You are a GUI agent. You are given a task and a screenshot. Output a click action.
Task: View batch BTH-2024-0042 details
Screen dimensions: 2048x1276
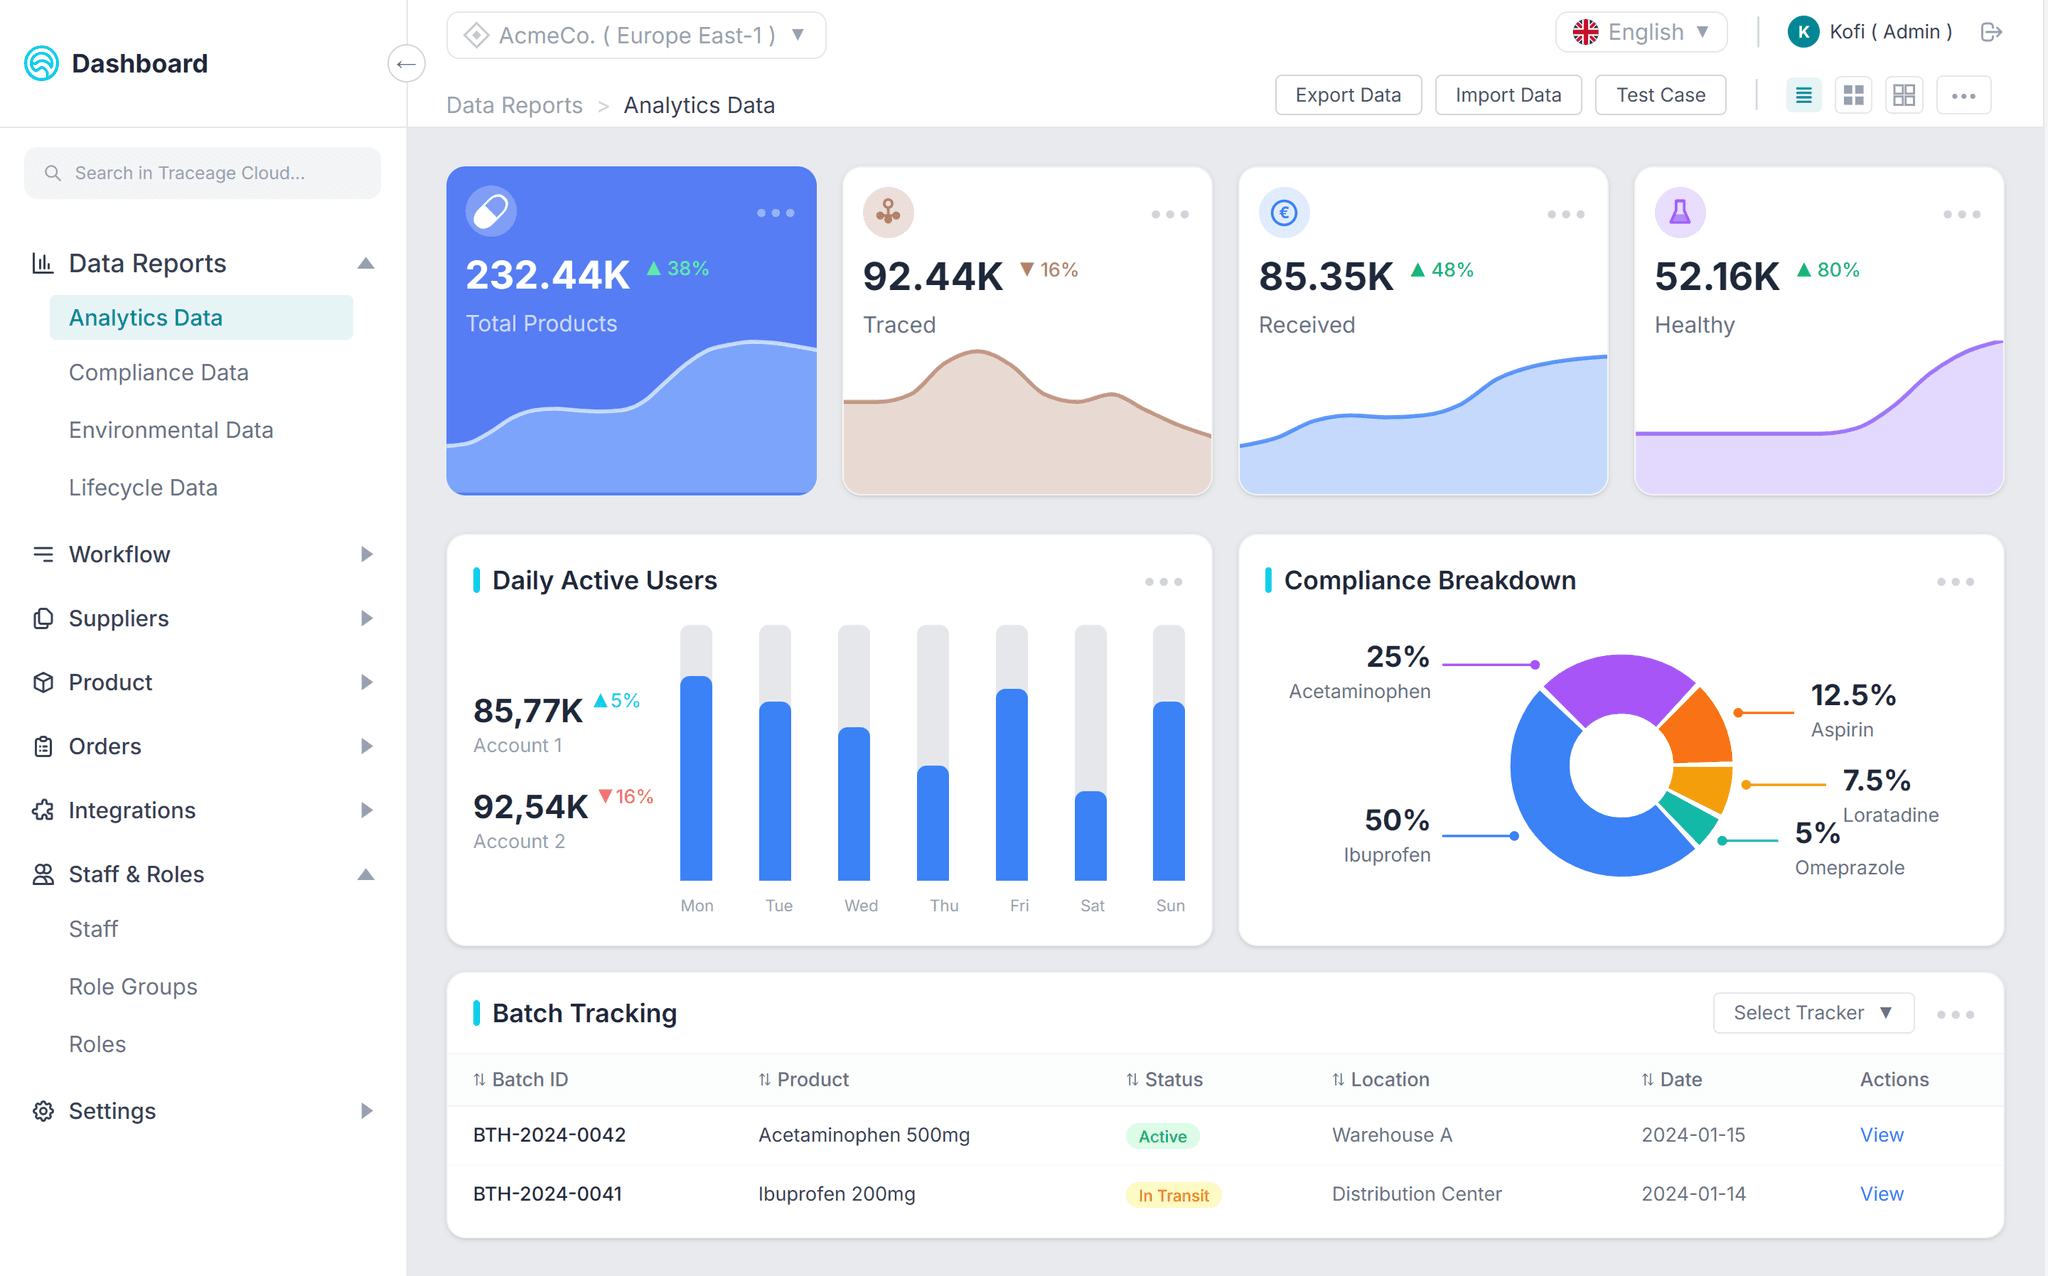1880,1135
